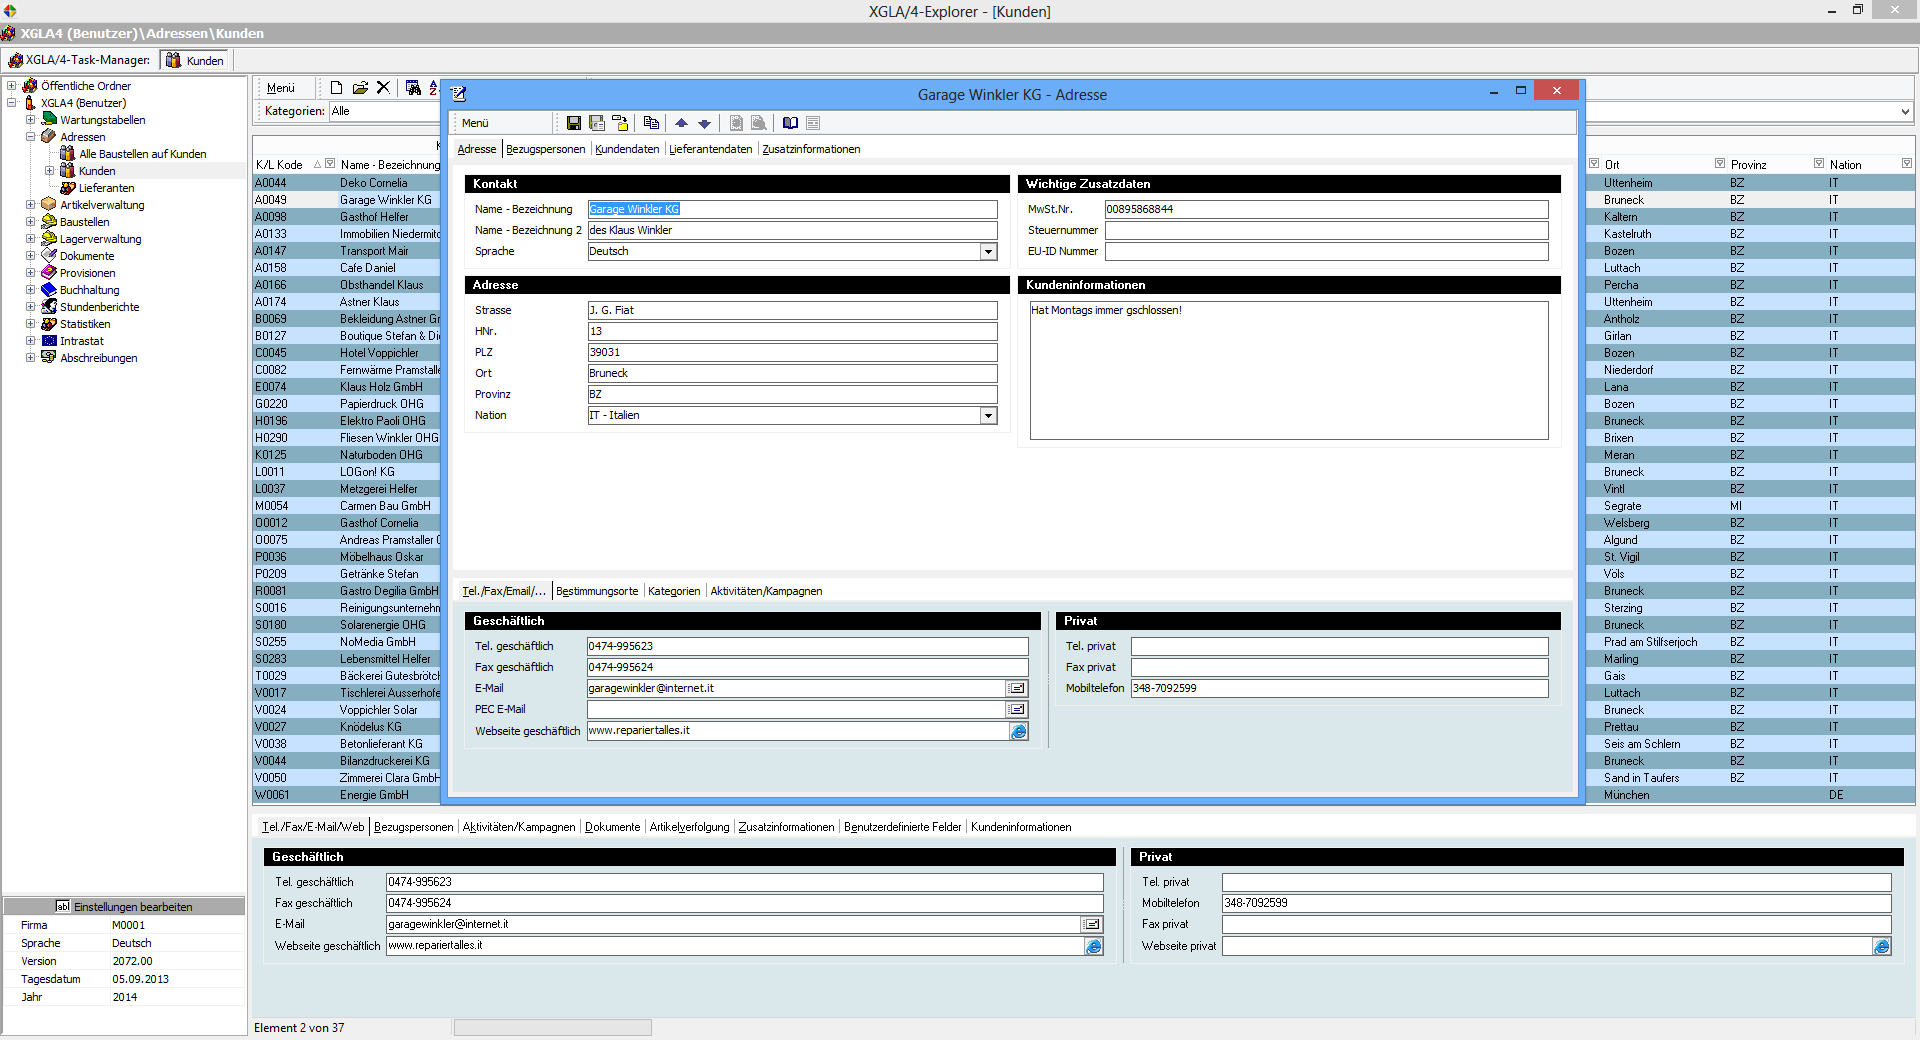This screenshot has width=1920, height=1040.
Task: Open the Artikelverfolgung tab
Action: click(689, 827)
